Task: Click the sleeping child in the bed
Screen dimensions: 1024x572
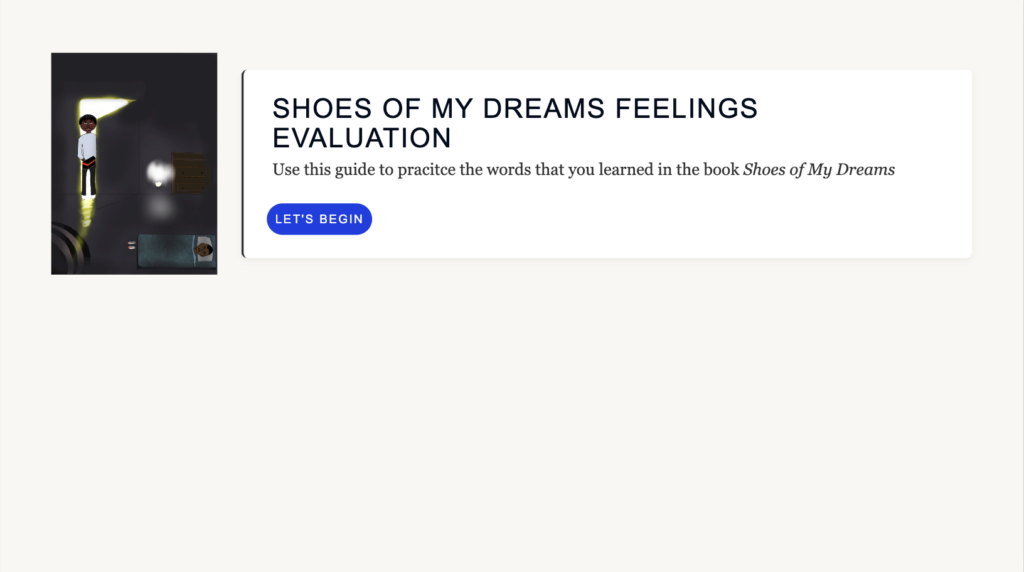Action: click(x=204, y=250)
